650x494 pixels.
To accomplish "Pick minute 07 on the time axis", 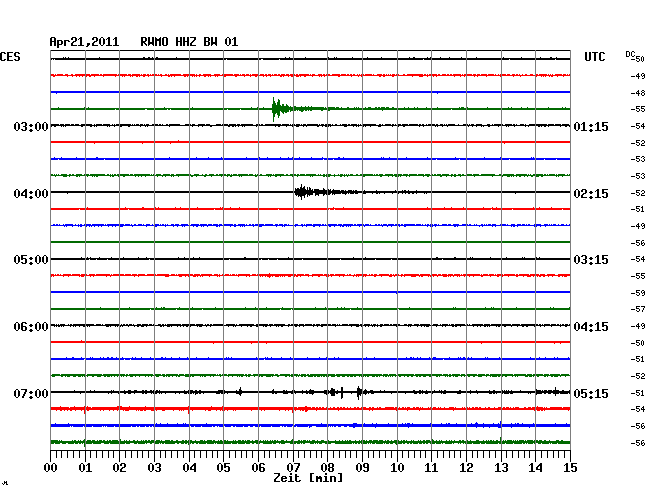I will (x=293, y=468).
